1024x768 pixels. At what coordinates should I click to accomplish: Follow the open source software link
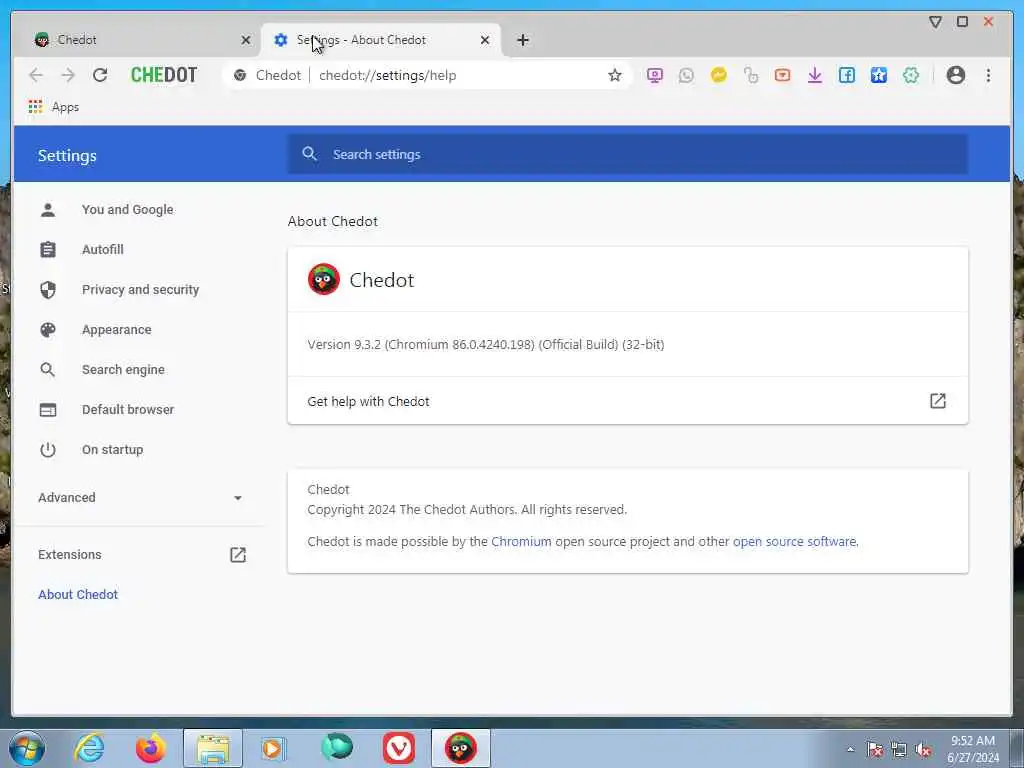tap(794, 541)
